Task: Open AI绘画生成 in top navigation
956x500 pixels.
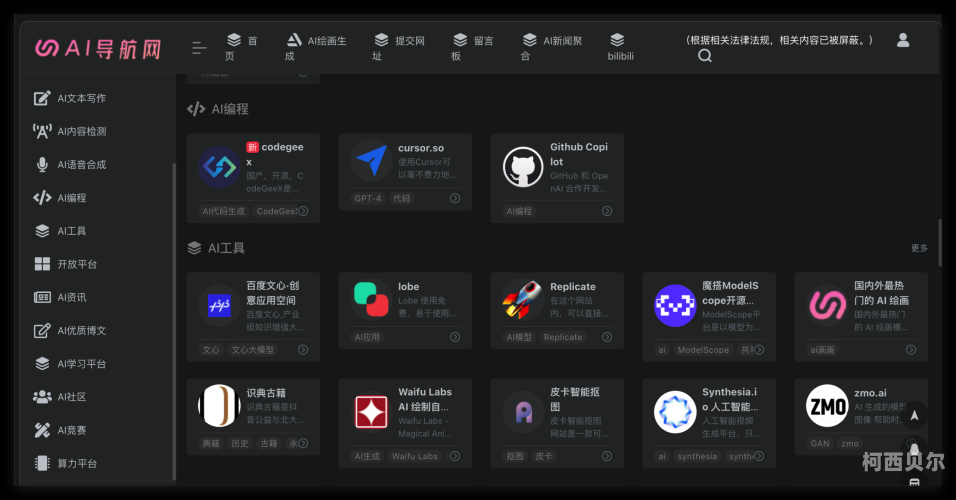Action: [315, 48]
